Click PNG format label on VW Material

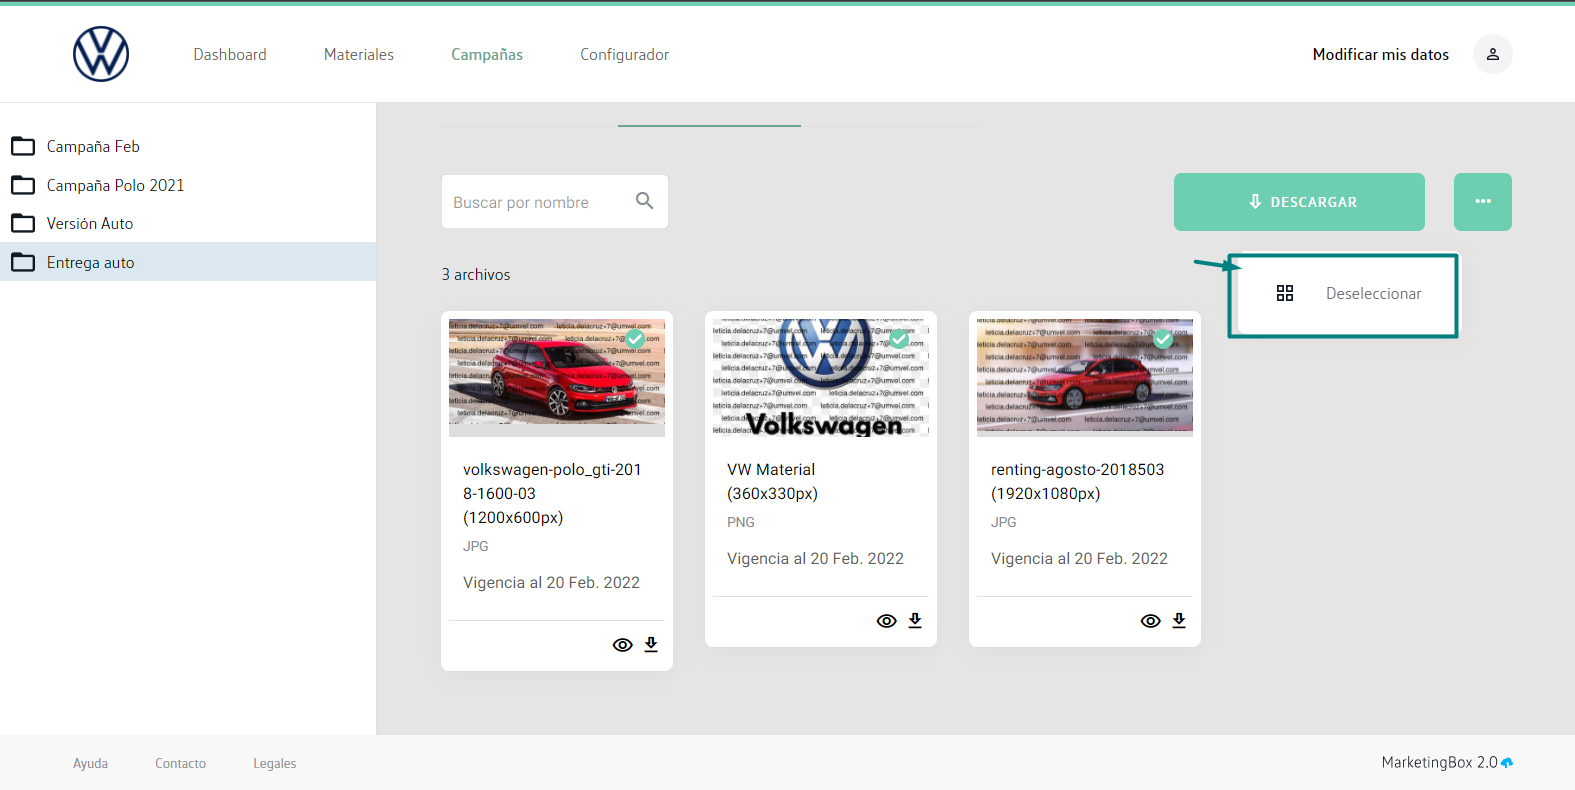(x=741, y=522)
